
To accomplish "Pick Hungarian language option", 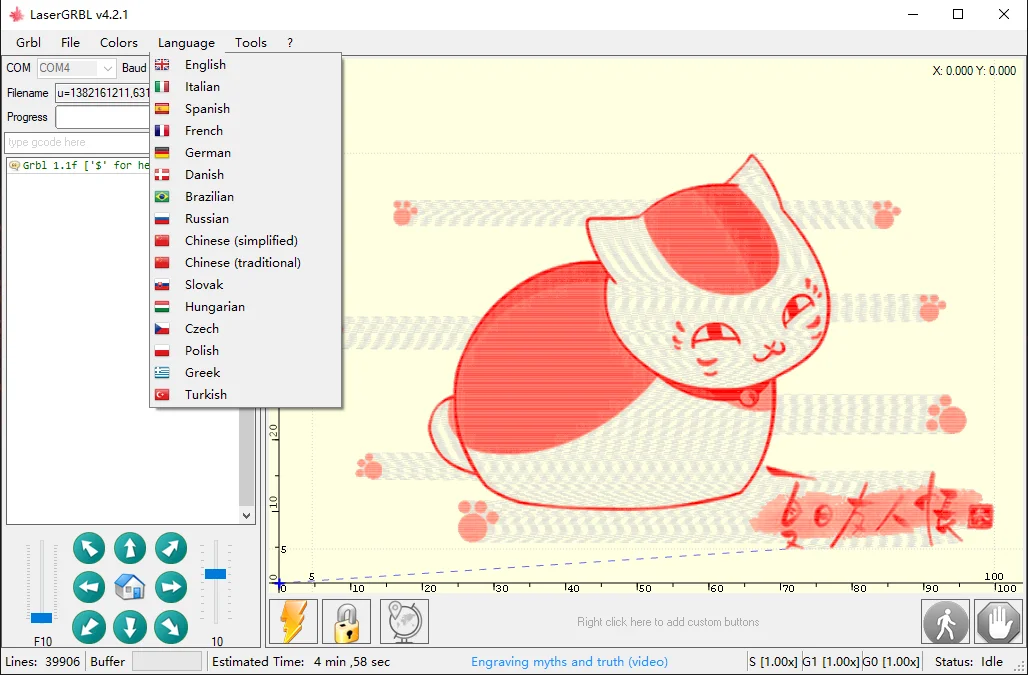I will pos(245,307).
